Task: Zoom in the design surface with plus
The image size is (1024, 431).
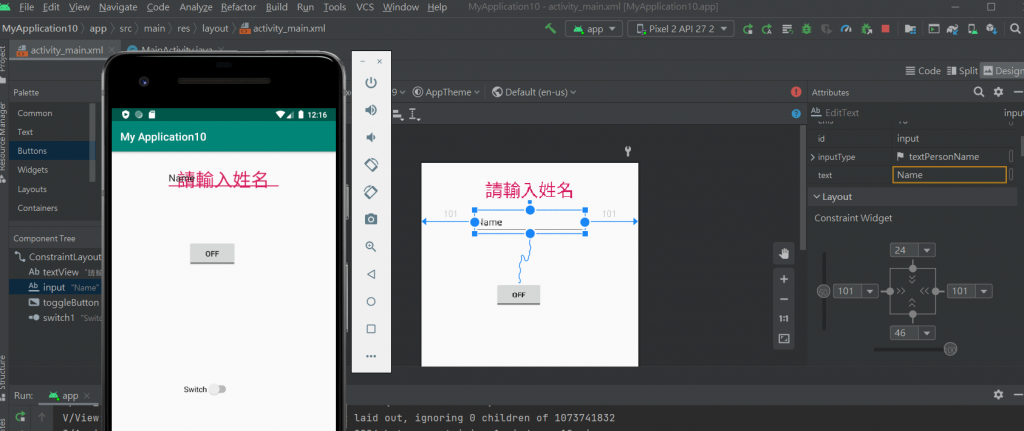Action: 784,279
